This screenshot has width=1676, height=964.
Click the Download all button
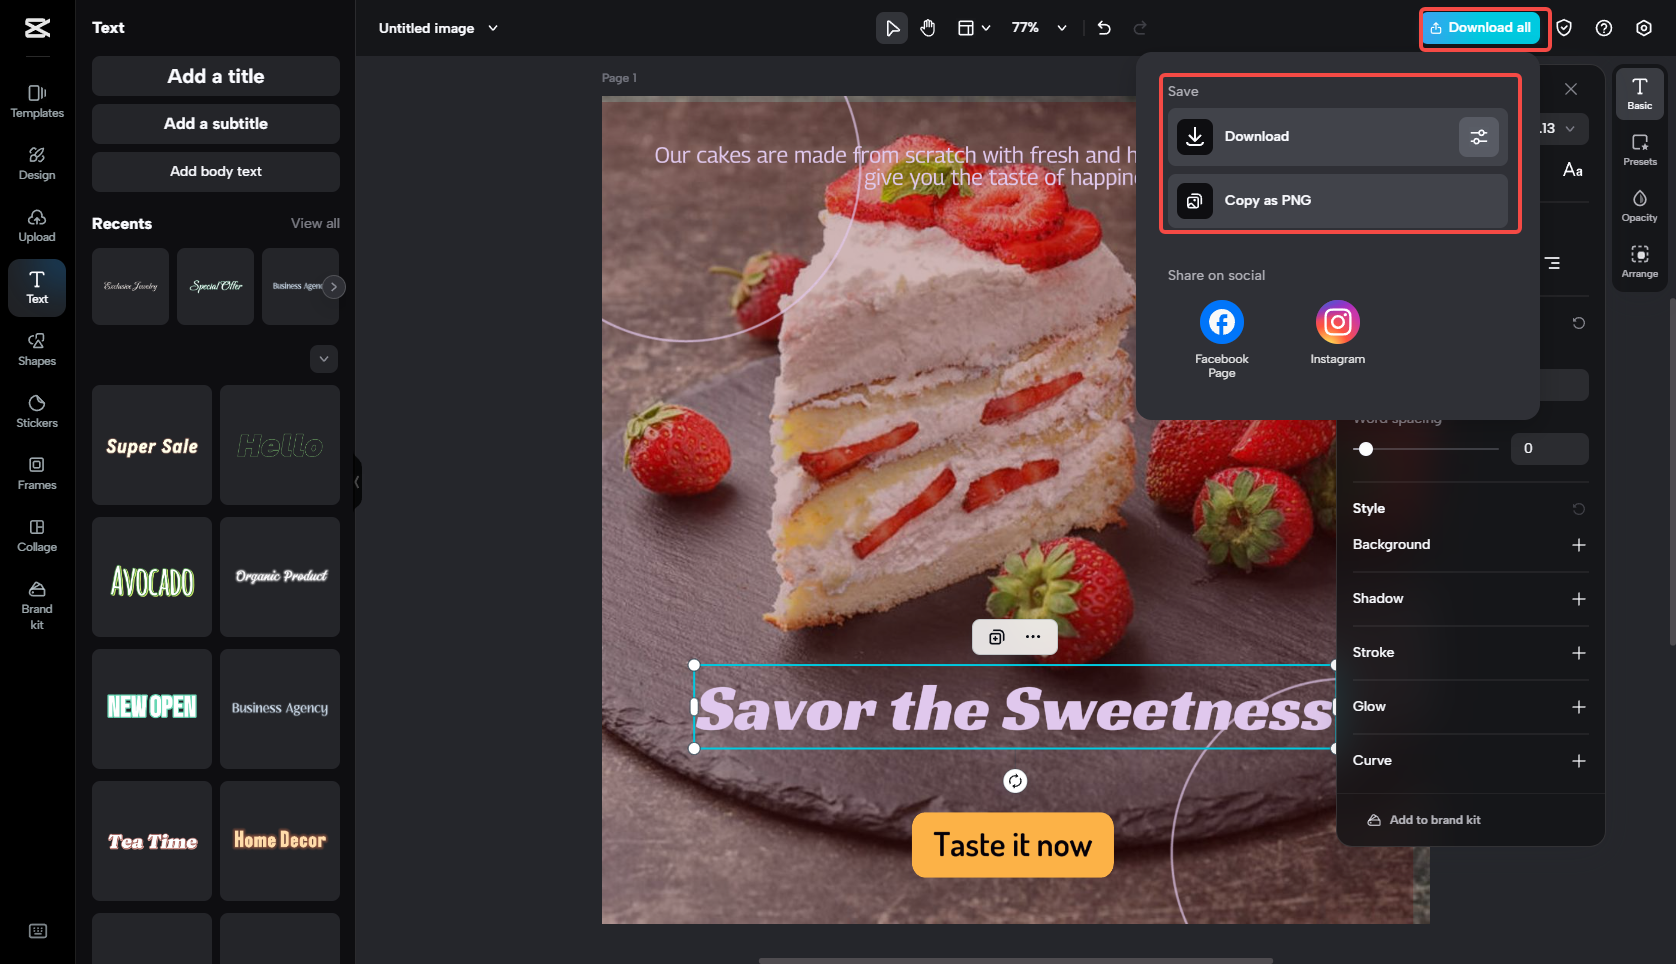(1481, 28)
